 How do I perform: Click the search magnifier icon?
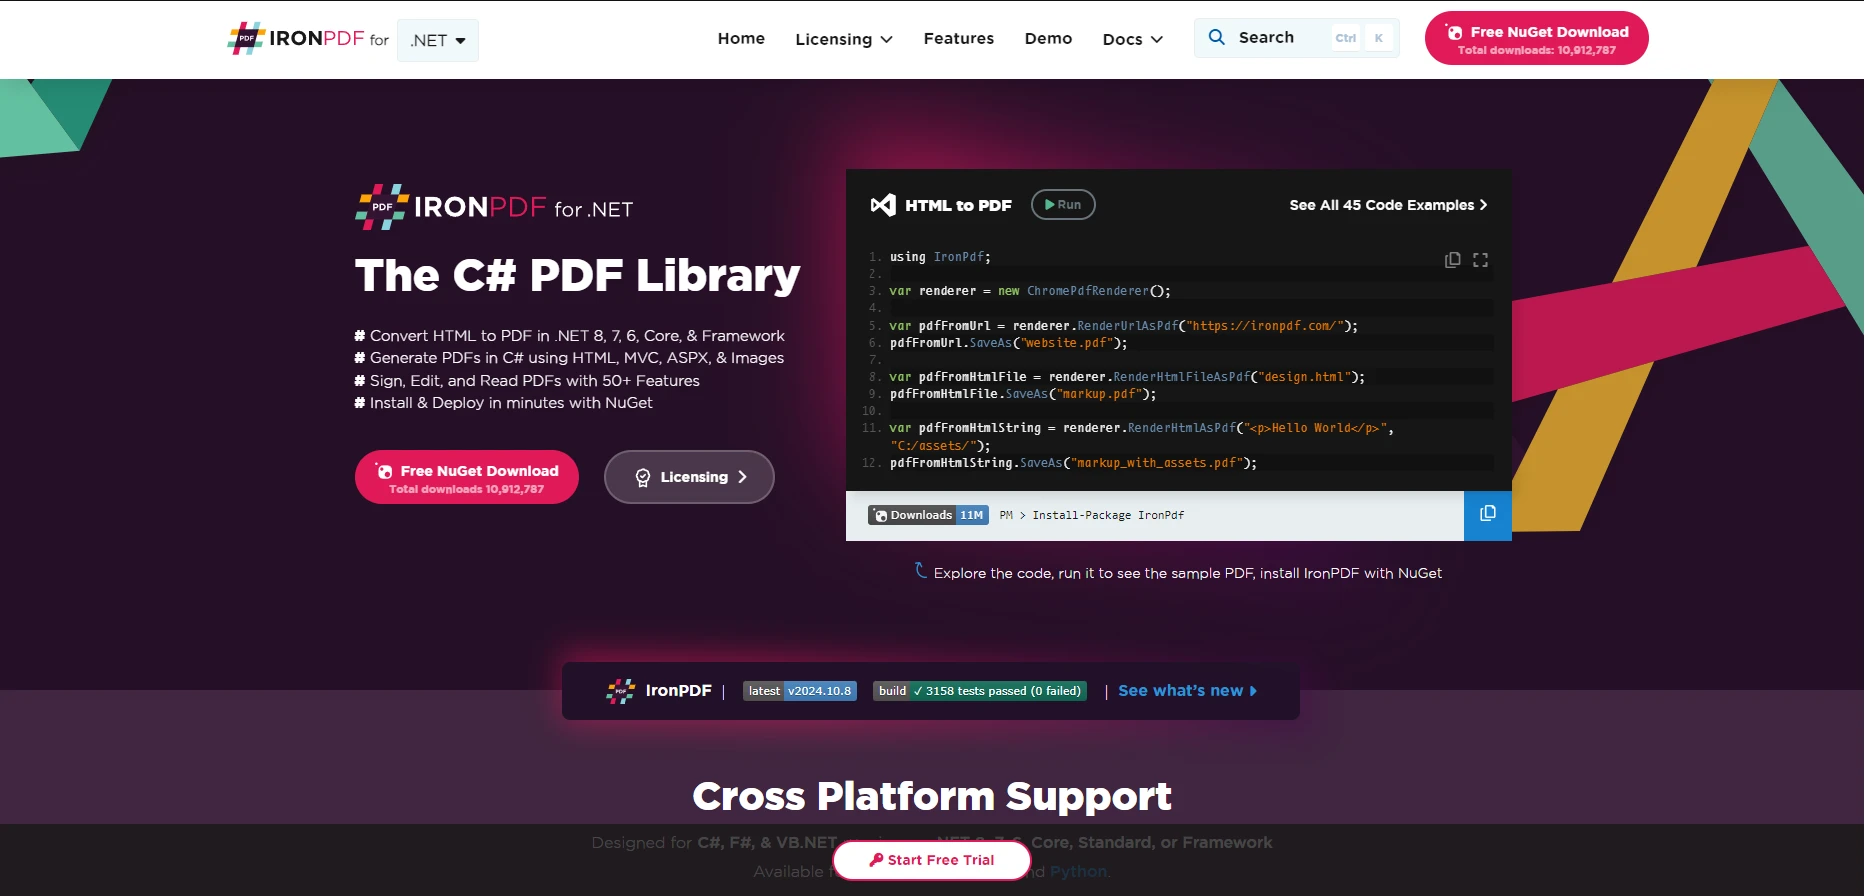point(1217,37)
